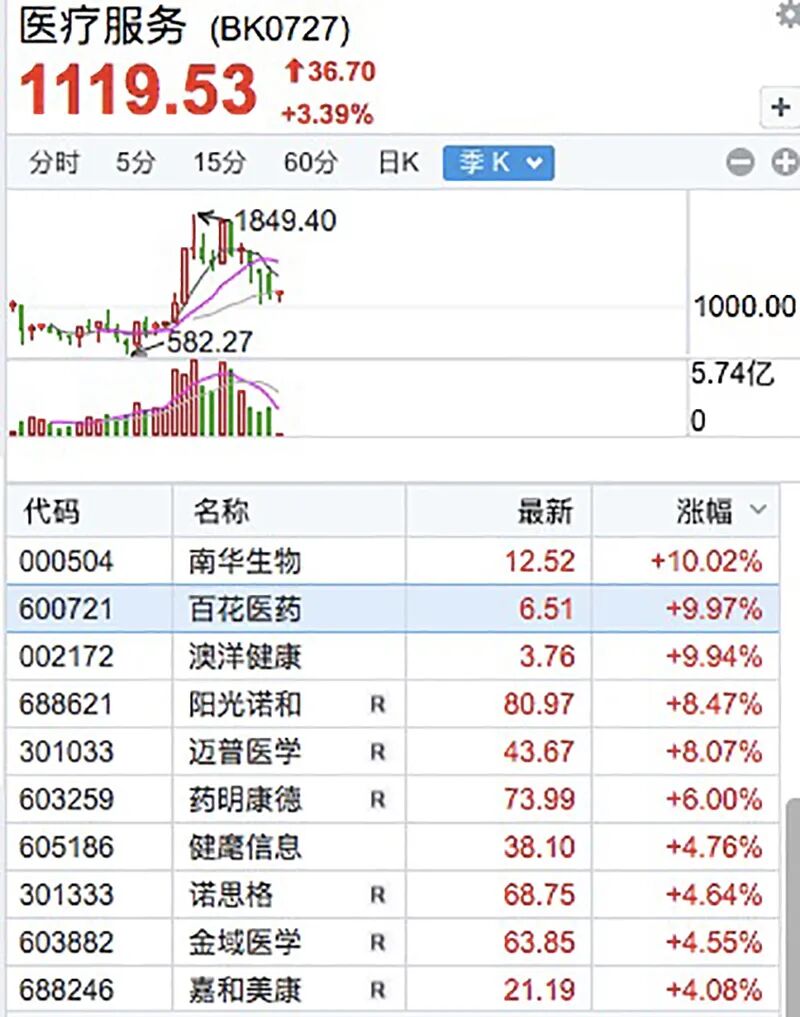The image size is (800, 1017).
Task: Click the 最新 column header
Action: click(x=545, y=510)
